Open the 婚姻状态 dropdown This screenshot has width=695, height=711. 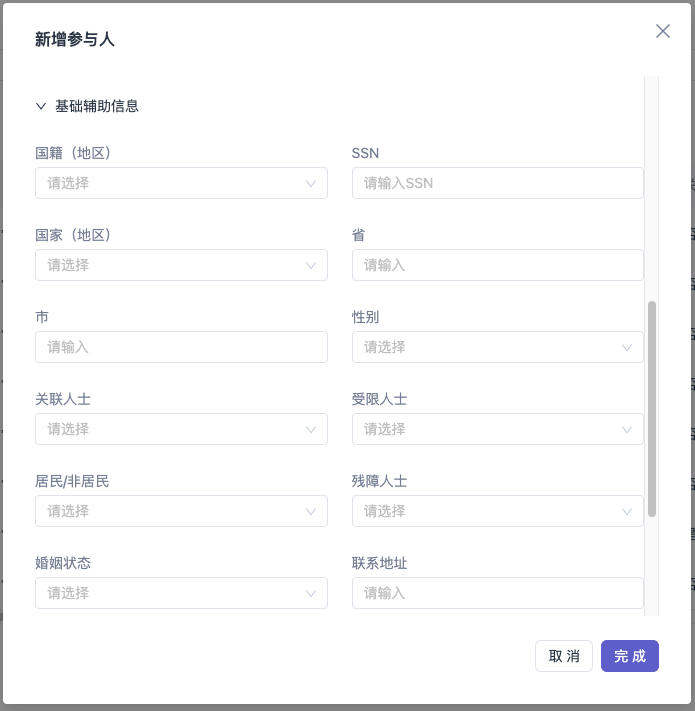pyautogui.click(x=181, y=593)
